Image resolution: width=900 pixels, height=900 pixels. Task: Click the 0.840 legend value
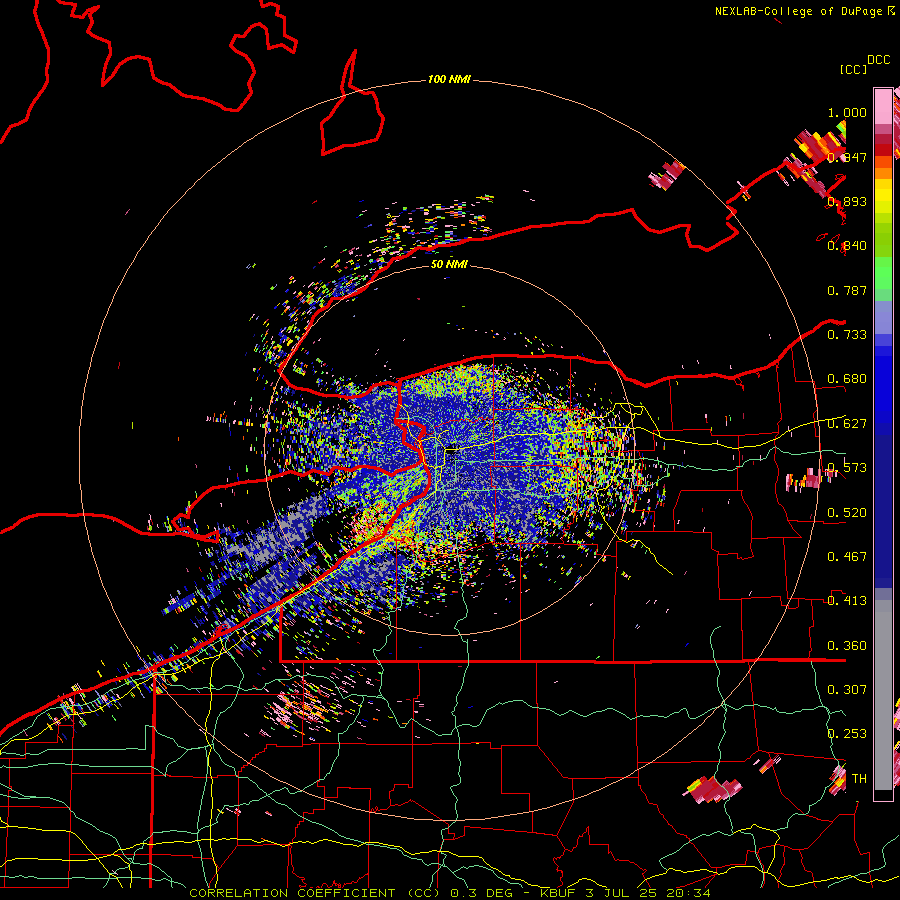847,246
